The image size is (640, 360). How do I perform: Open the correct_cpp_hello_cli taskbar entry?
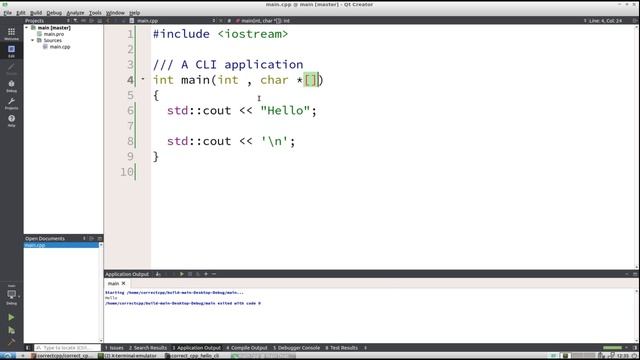tap(192, 356)
